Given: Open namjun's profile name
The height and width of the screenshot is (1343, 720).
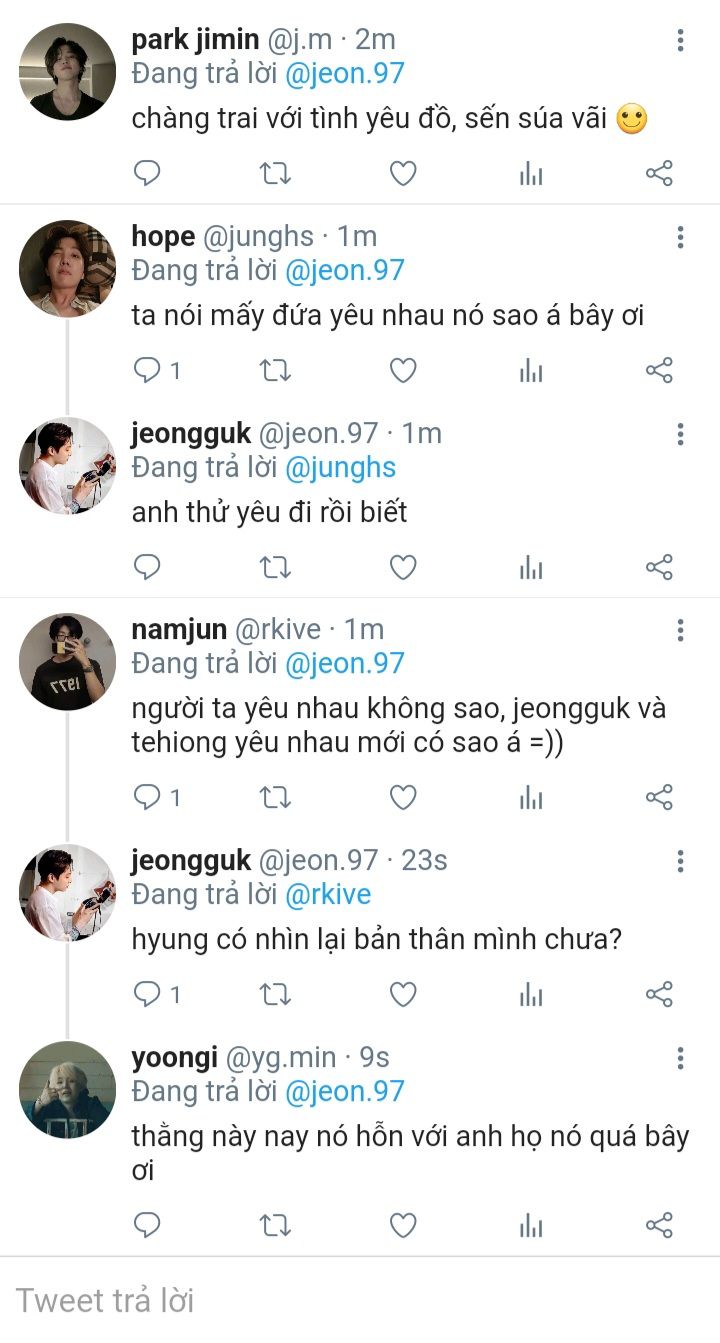Looking at the screenshot, I should pyautogui.click(x=179, y=629).
